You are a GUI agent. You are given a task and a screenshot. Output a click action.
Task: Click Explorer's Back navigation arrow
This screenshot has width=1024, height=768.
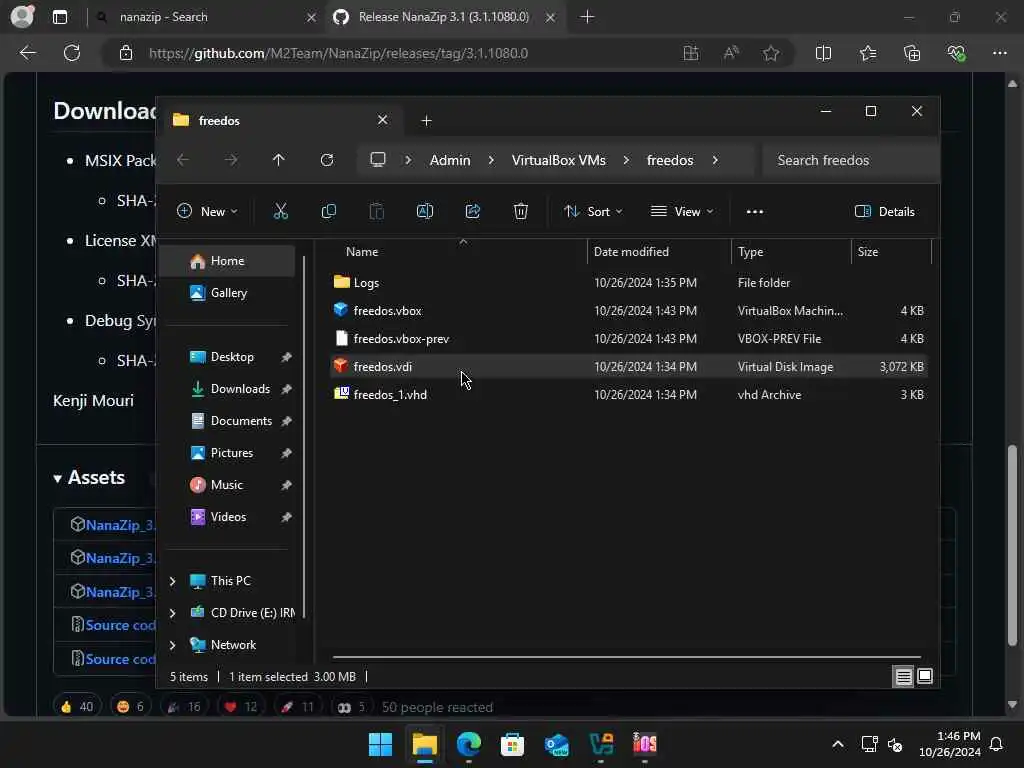coord(183,160)
